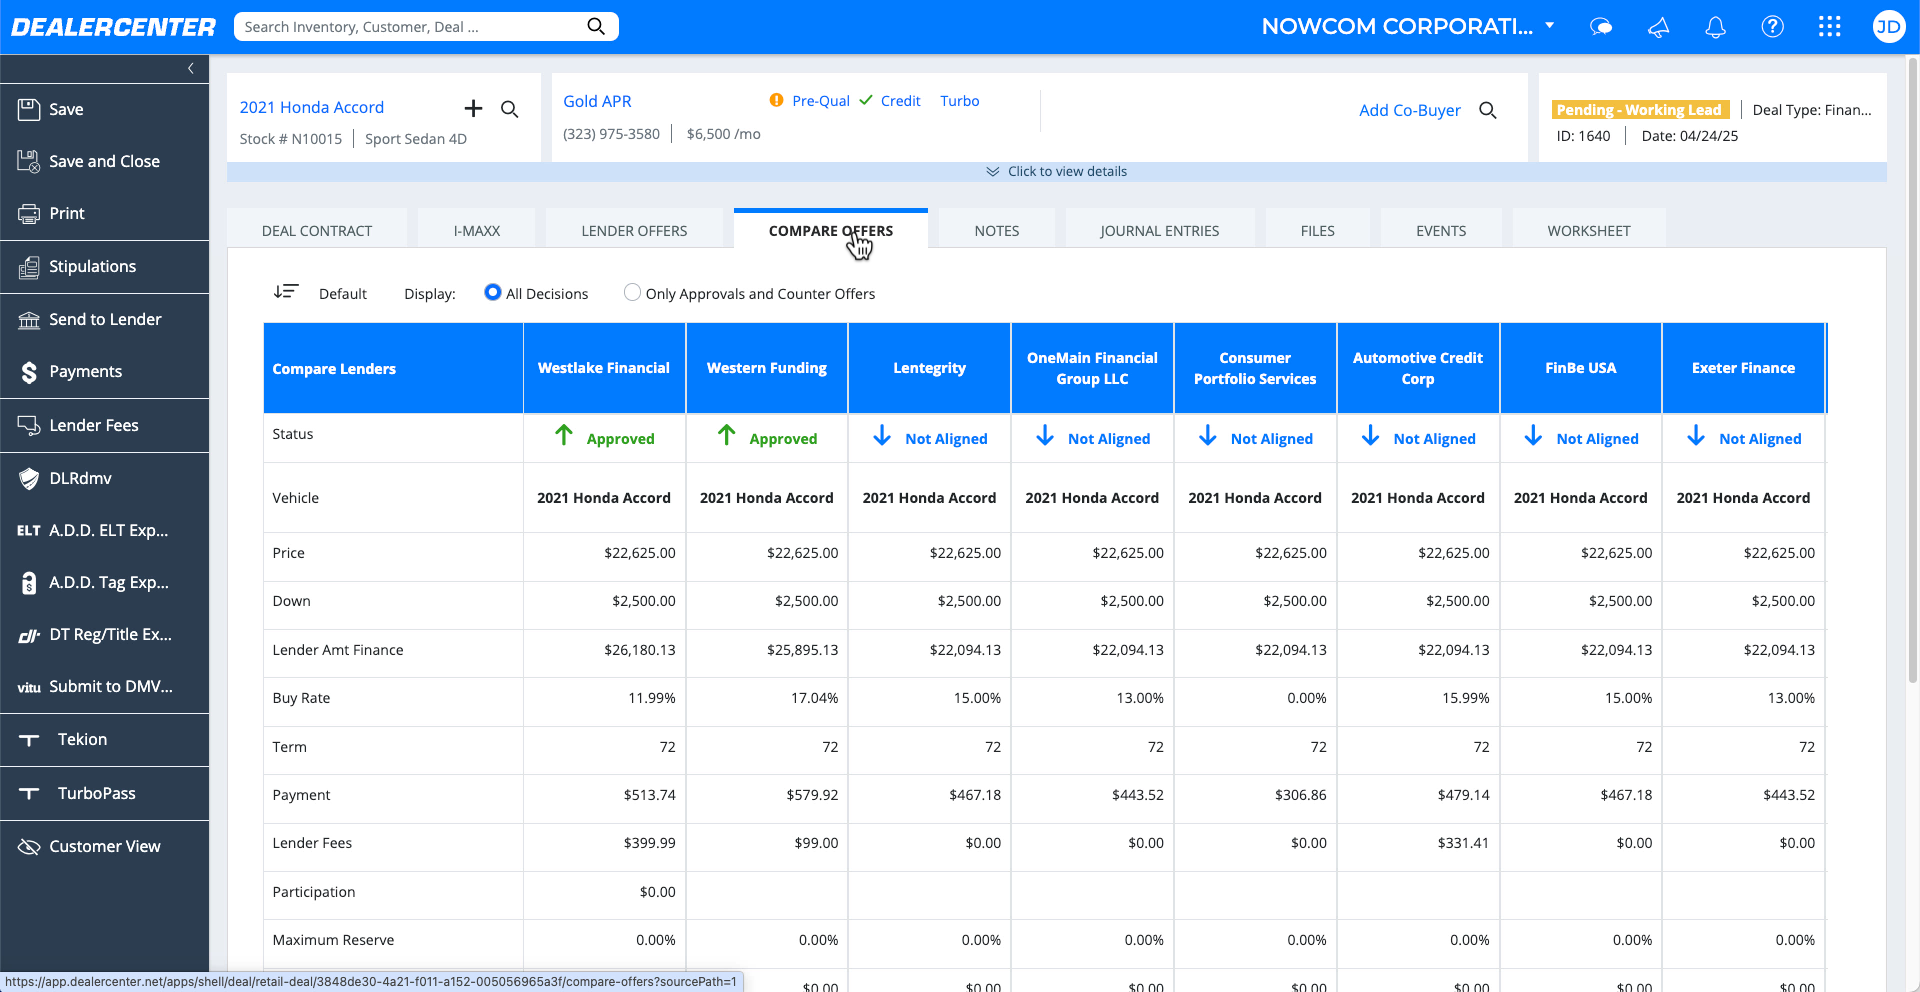Click the Save disk icon in the sidebar
The width and height of the screenshot is (1920, 992).
(29, 109)
